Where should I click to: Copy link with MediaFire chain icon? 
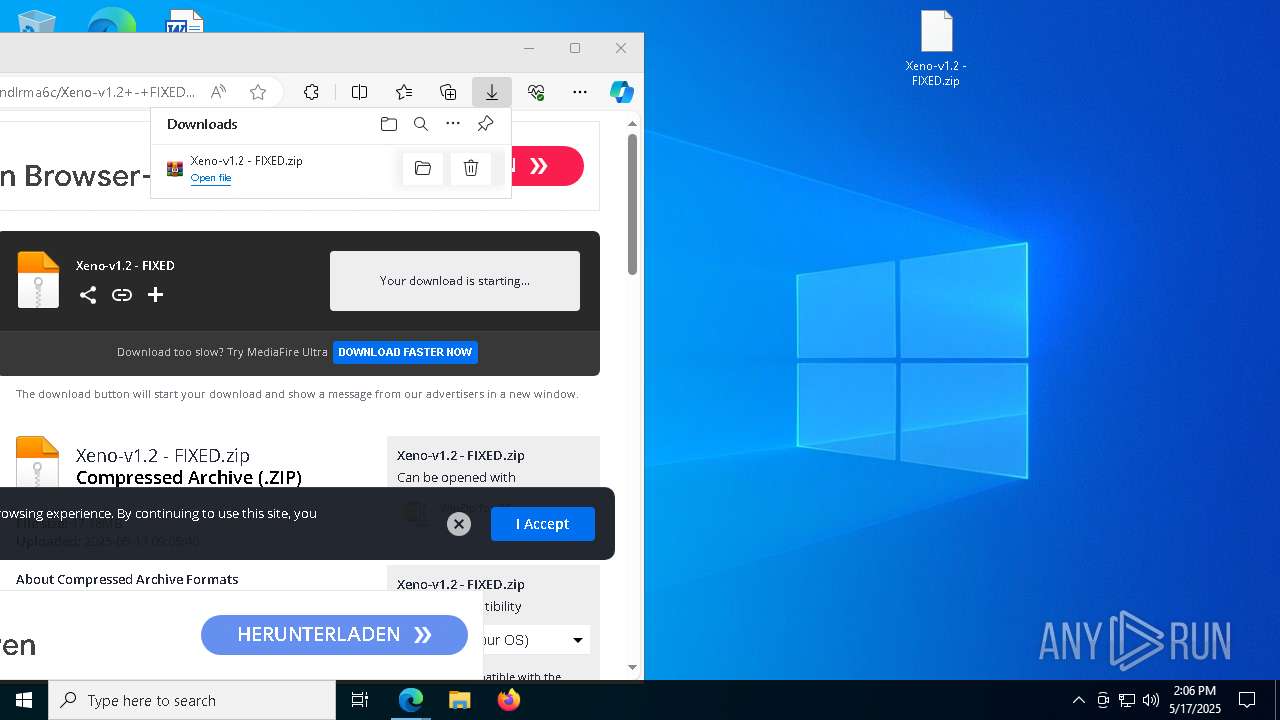(122, 295)
